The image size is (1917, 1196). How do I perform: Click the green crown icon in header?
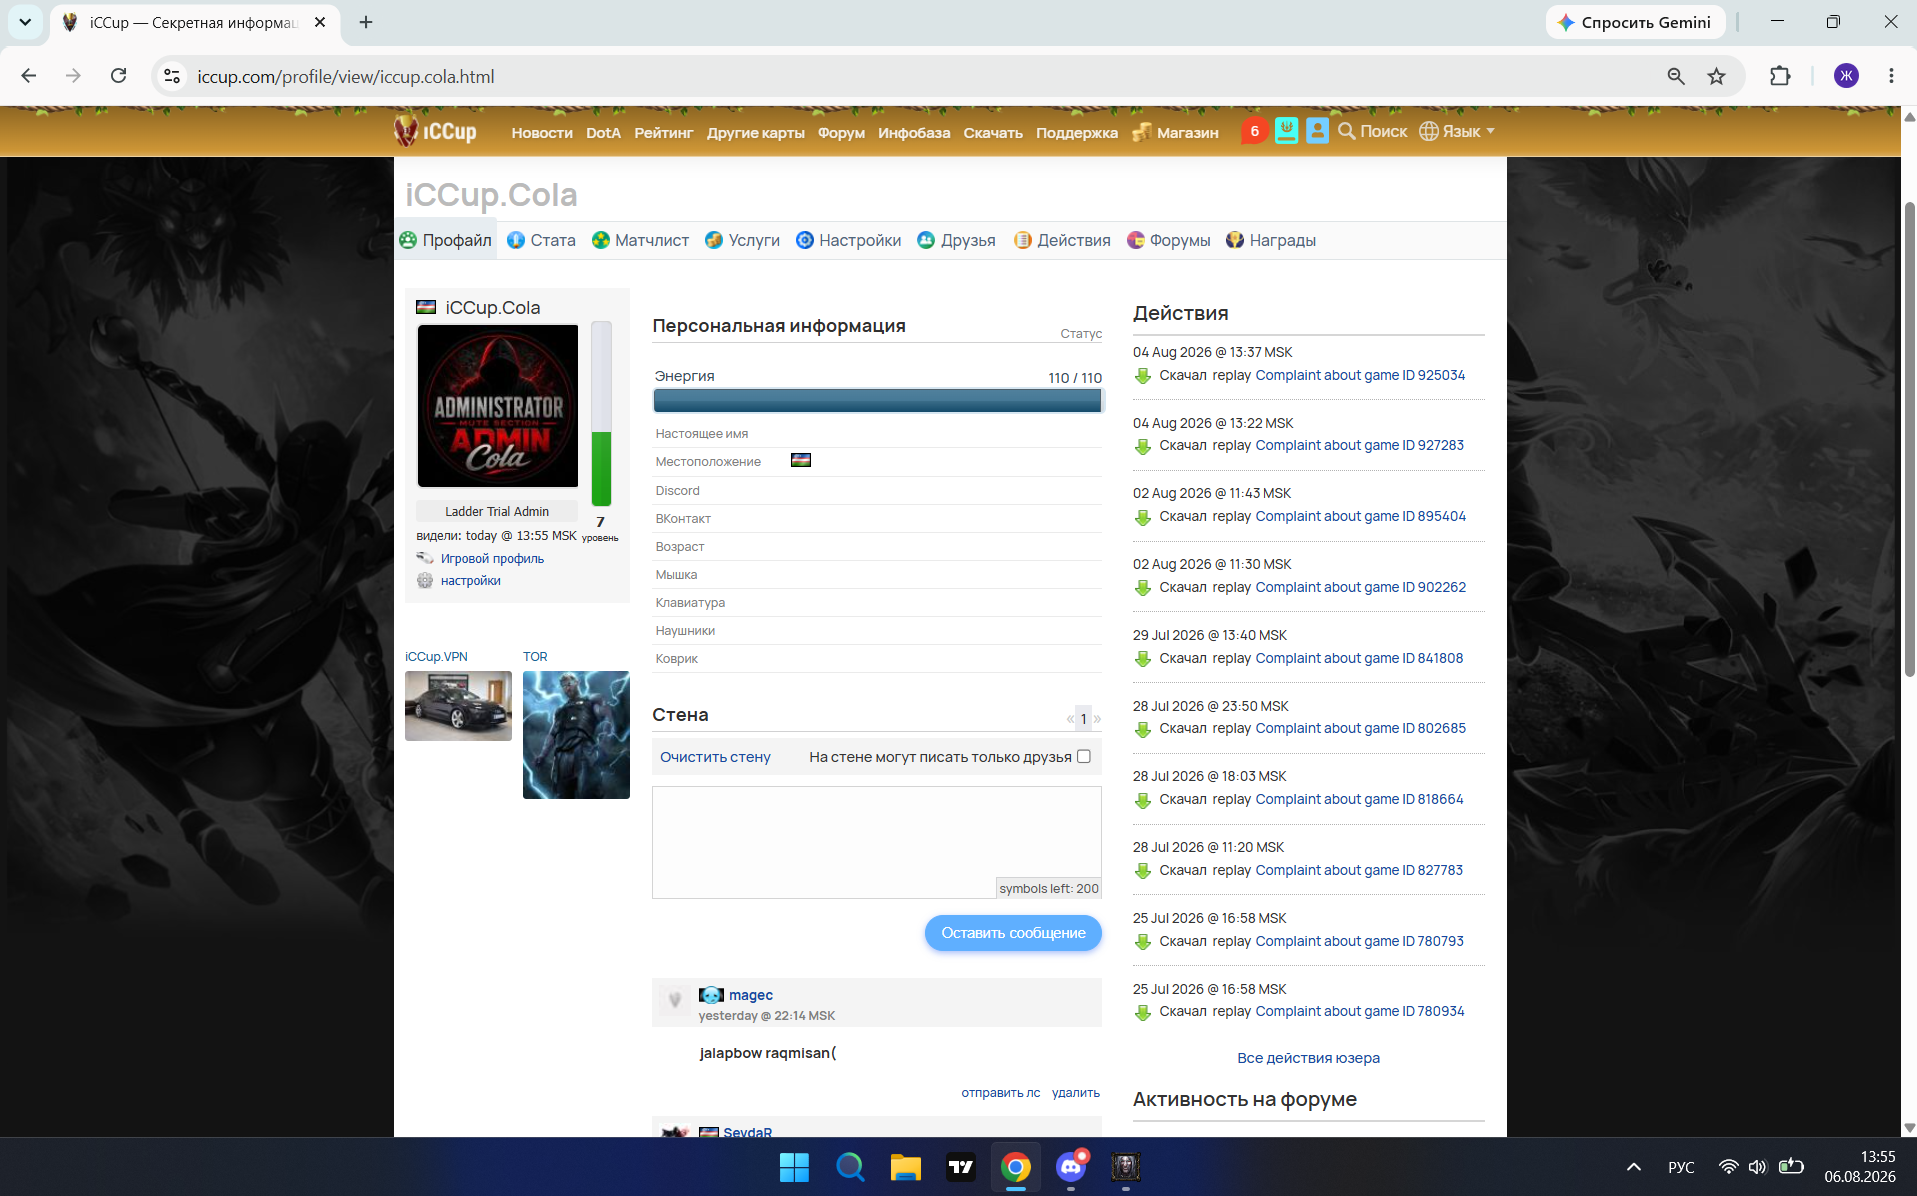pyautogui.click(x=1286, y=131)
